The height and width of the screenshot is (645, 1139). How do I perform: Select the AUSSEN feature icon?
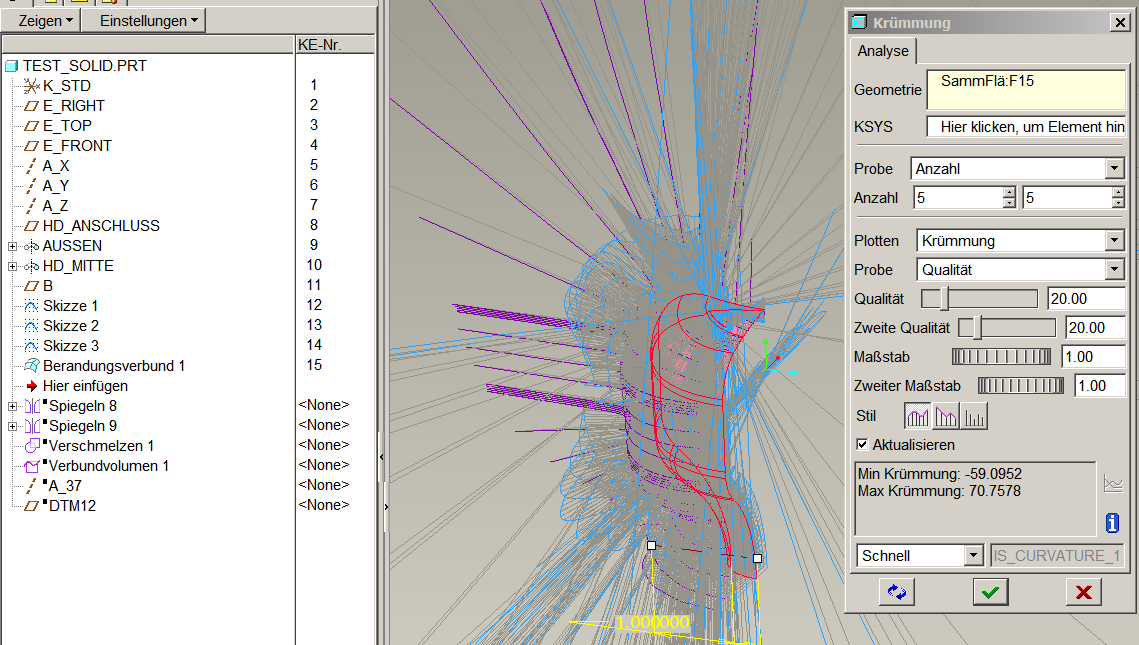pyautogui.click(x=31, y=246)
